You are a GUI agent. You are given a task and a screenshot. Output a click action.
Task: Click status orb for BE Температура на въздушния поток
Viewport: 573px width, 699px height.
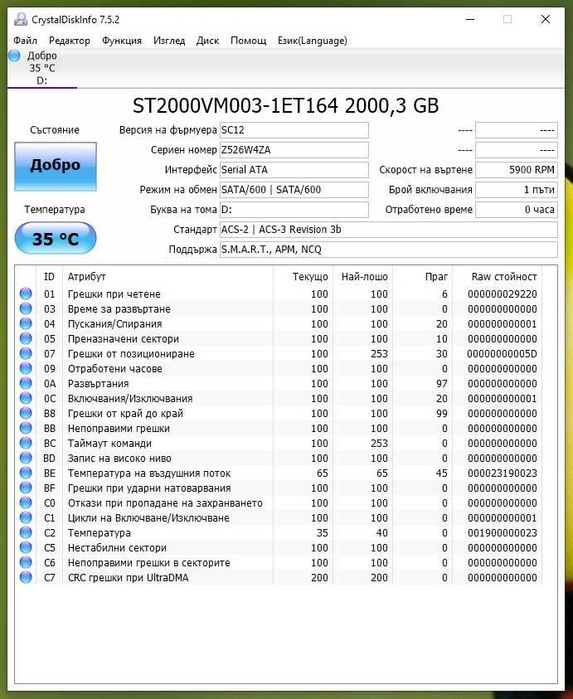(26, 473)
